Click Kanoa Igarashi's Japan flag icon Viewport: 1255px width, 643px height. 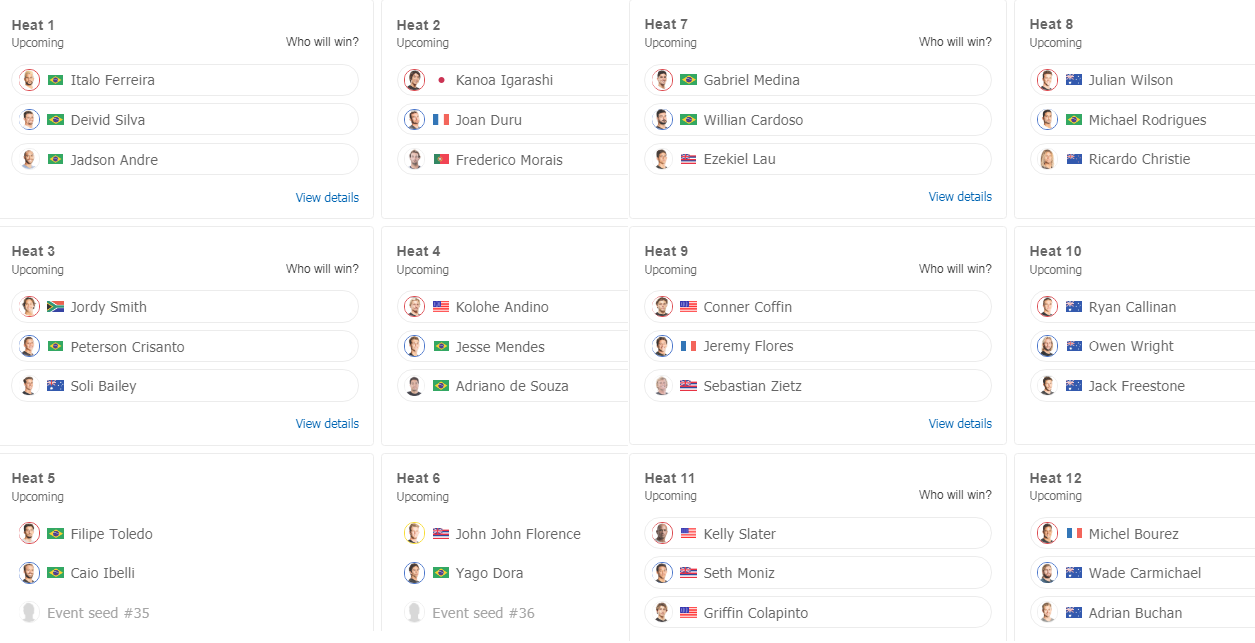(x=441, y=80)
